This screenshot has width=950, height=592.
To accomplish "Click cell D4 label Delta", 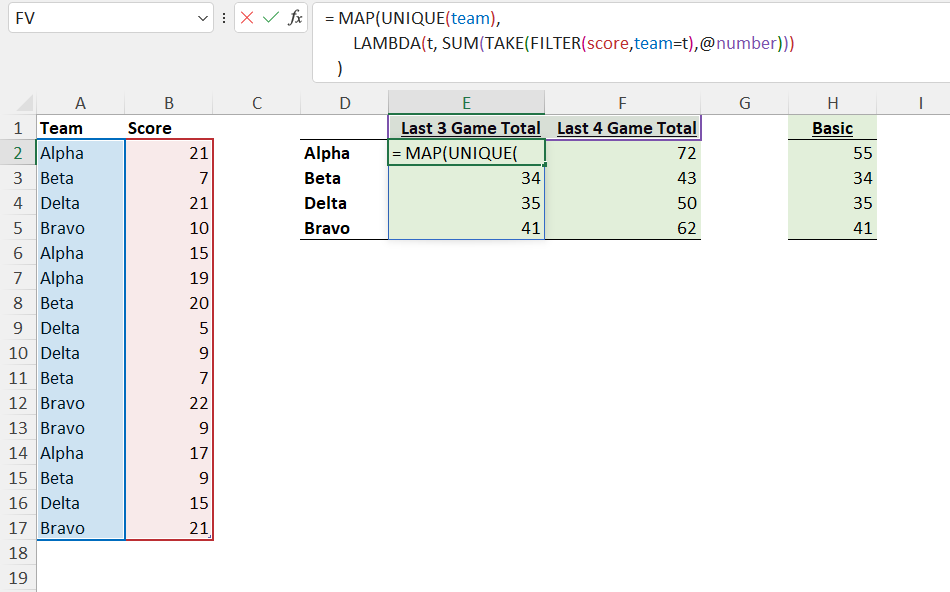I will click(345, 203).
